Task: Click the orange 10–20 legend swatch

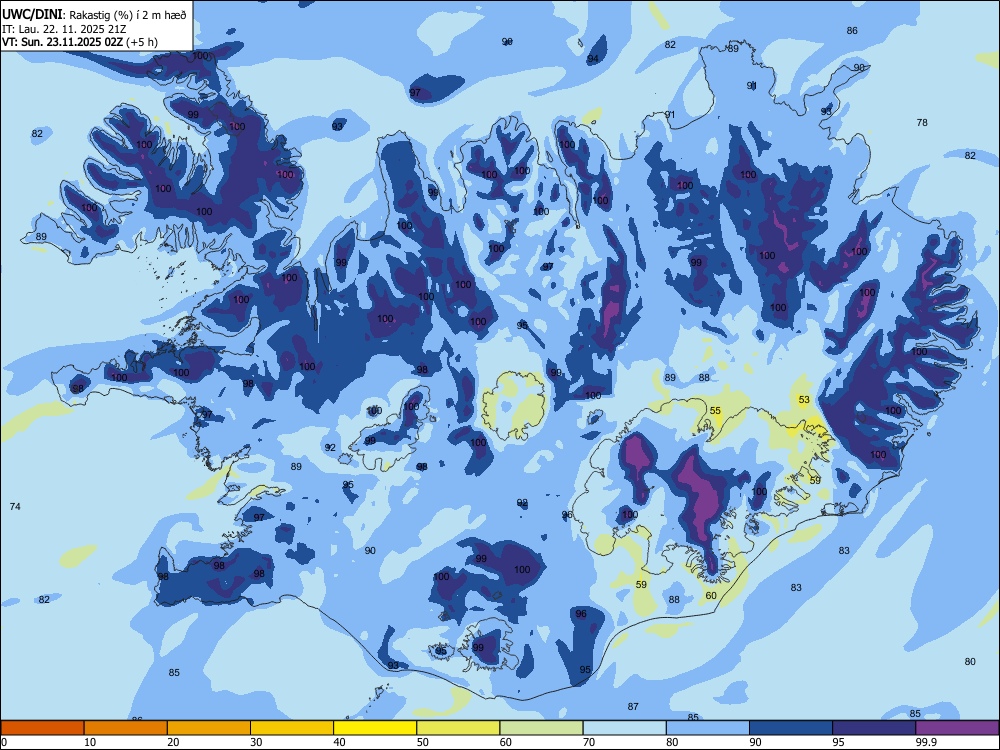Action: (126, 728)
